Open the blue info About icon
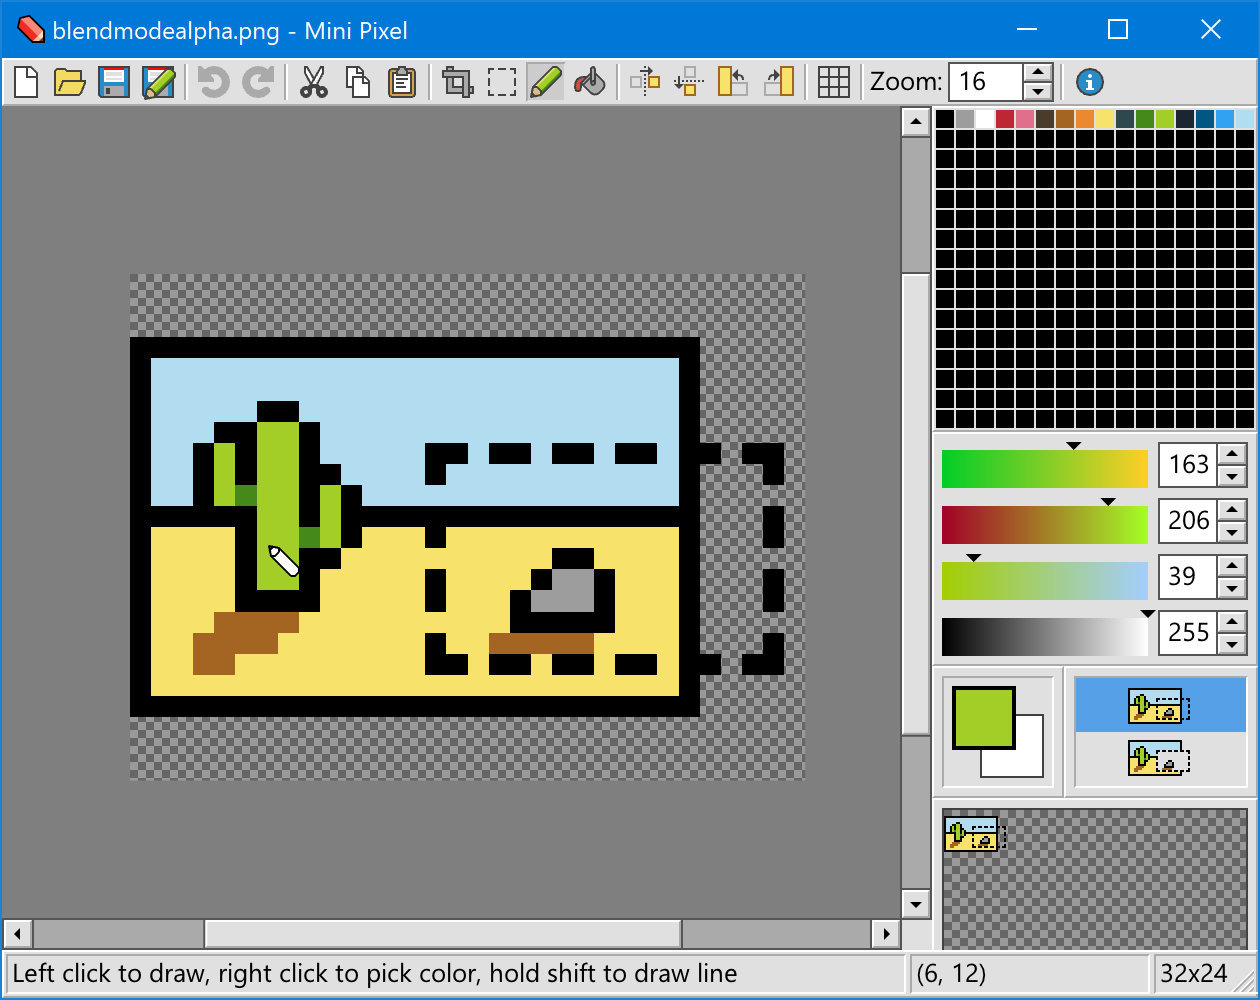The width and height of the screenshot is (1260, 1000). tap(1089, 82)
